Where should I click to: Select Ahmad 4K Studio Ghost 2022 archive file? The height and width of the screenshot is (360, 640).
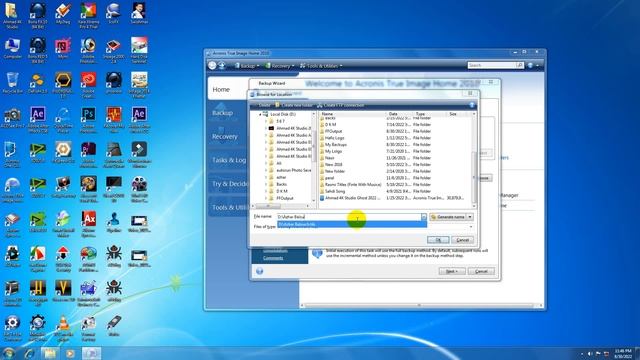[x=352, y=198]
